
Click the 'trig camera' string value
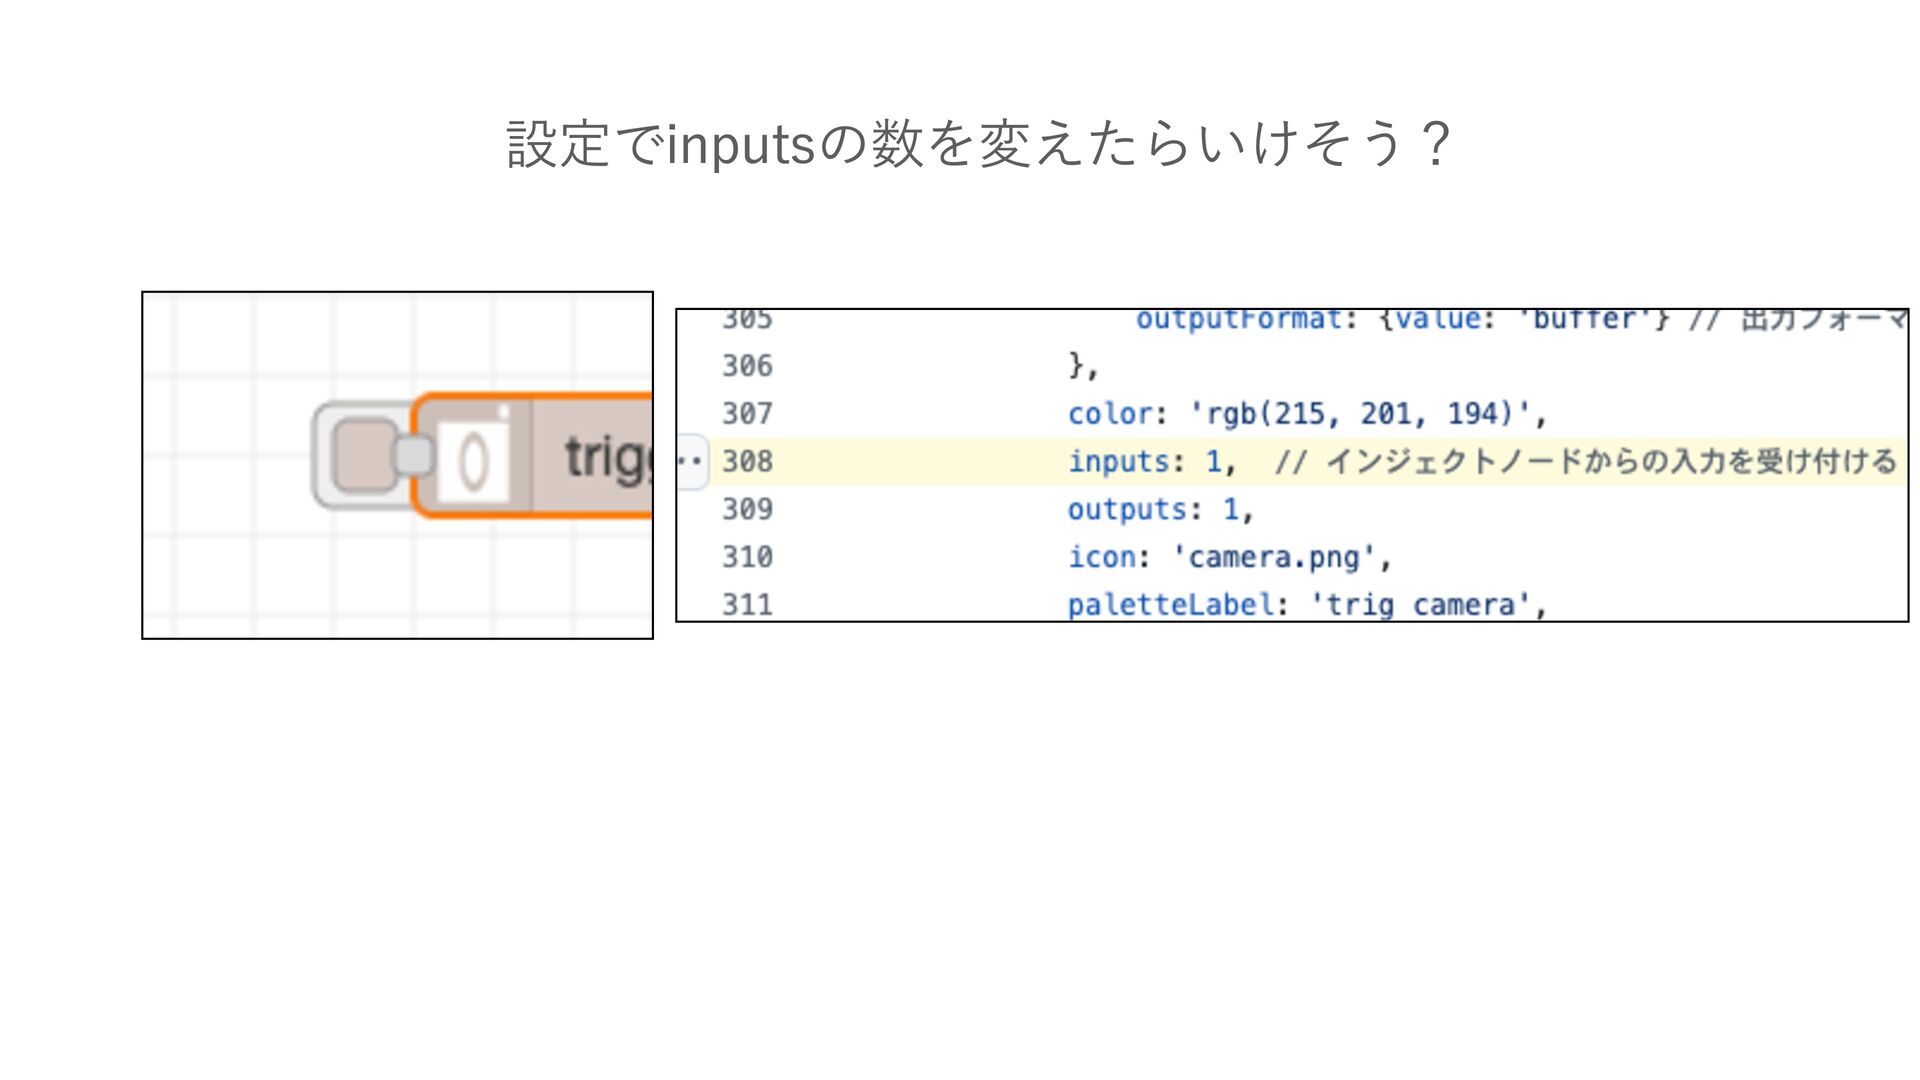pyautogui.click(x=1420, y=605)
